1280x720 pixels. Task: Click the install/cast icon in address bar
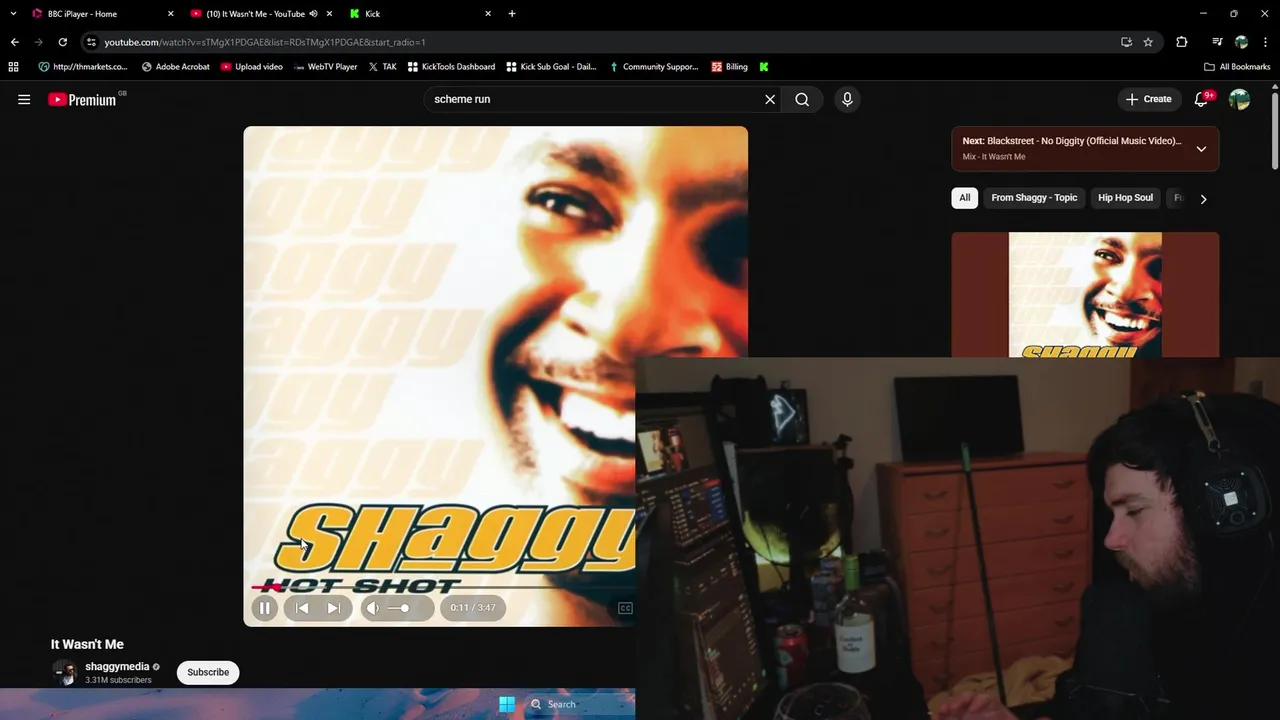point(1126,42)
